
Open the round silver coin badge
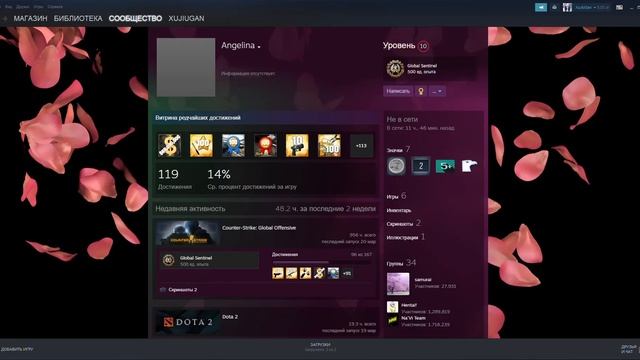[396, 166]
